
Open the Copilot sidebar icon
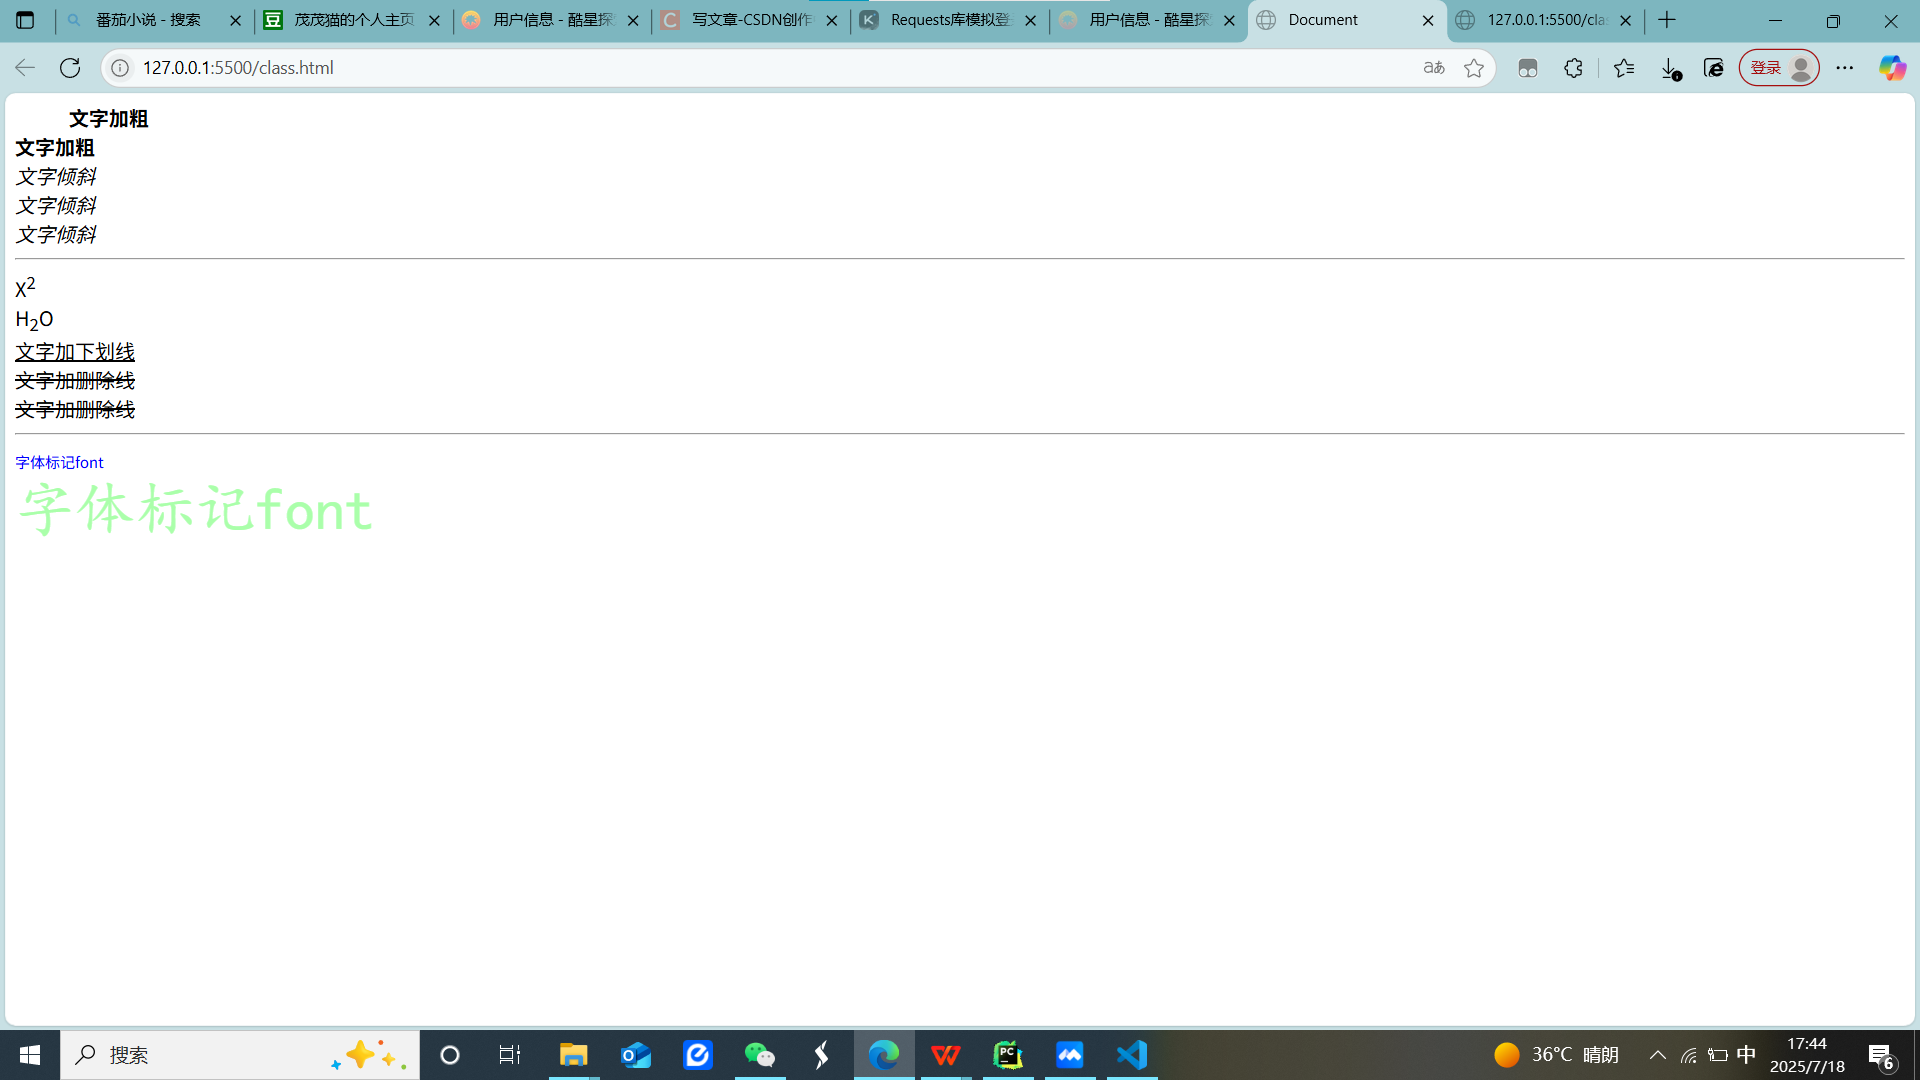tap(1892, 68)
